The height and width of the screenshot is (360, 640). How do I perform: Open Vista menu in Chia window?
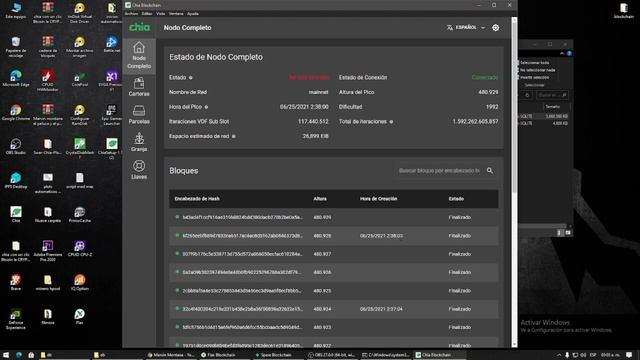[160, 14]
